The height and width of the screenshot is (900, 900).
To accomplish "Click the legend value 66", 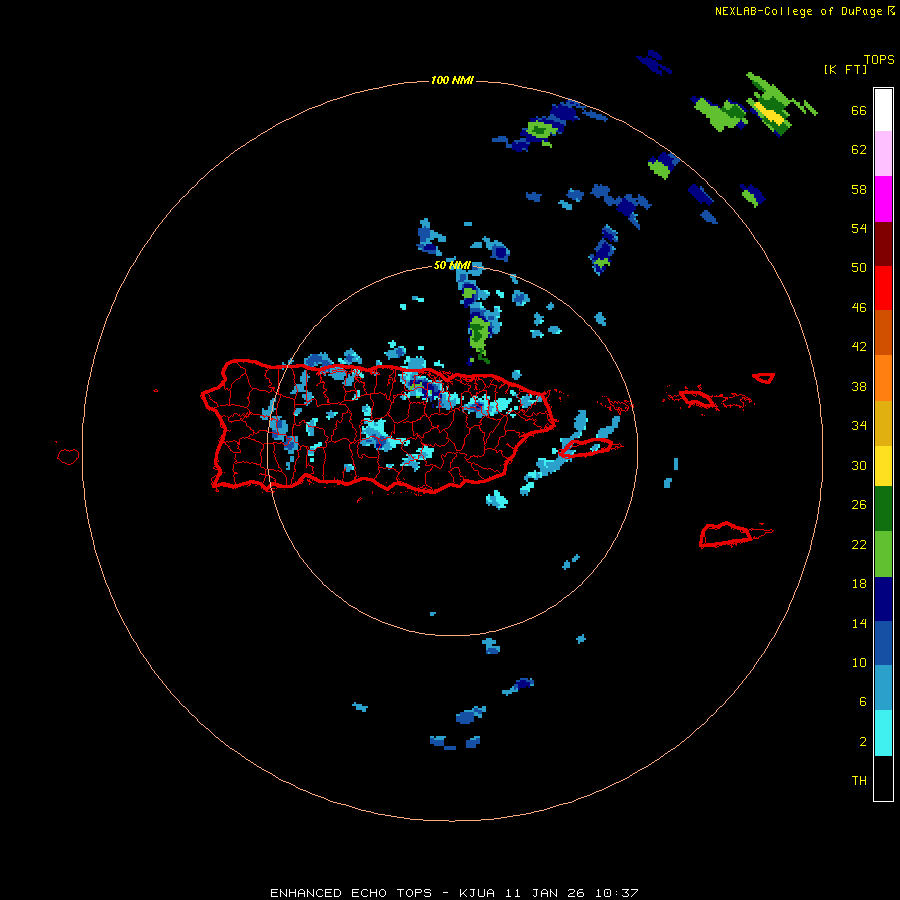I will click(859, 110).
